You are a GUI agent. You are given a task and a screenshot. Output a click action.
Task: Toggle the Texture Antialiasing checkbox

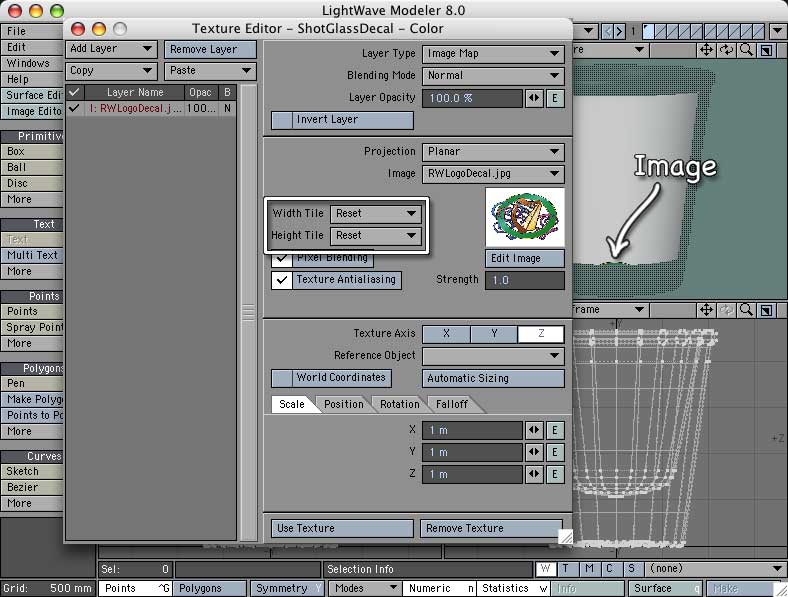click(282, 280)
